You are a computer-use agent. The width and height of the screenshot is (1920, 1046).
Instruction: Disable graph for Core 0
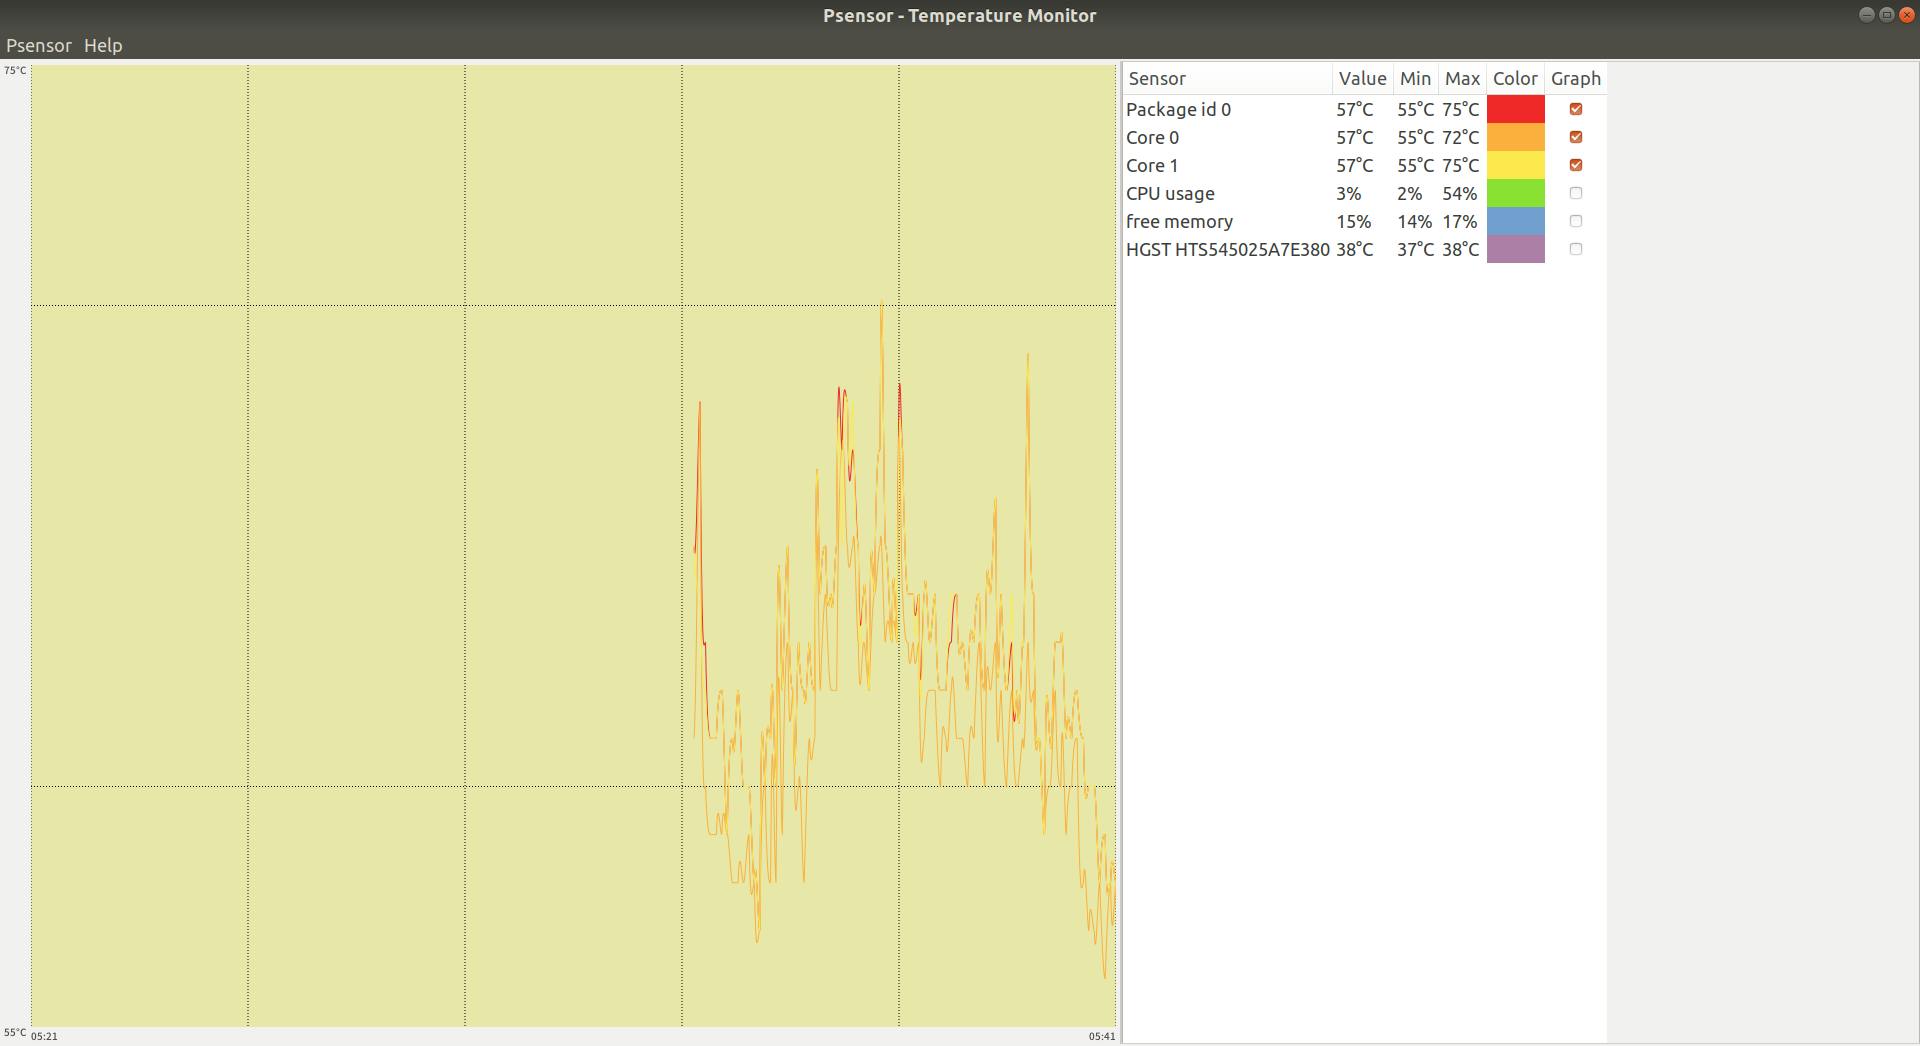click(x=1576, y=137)
